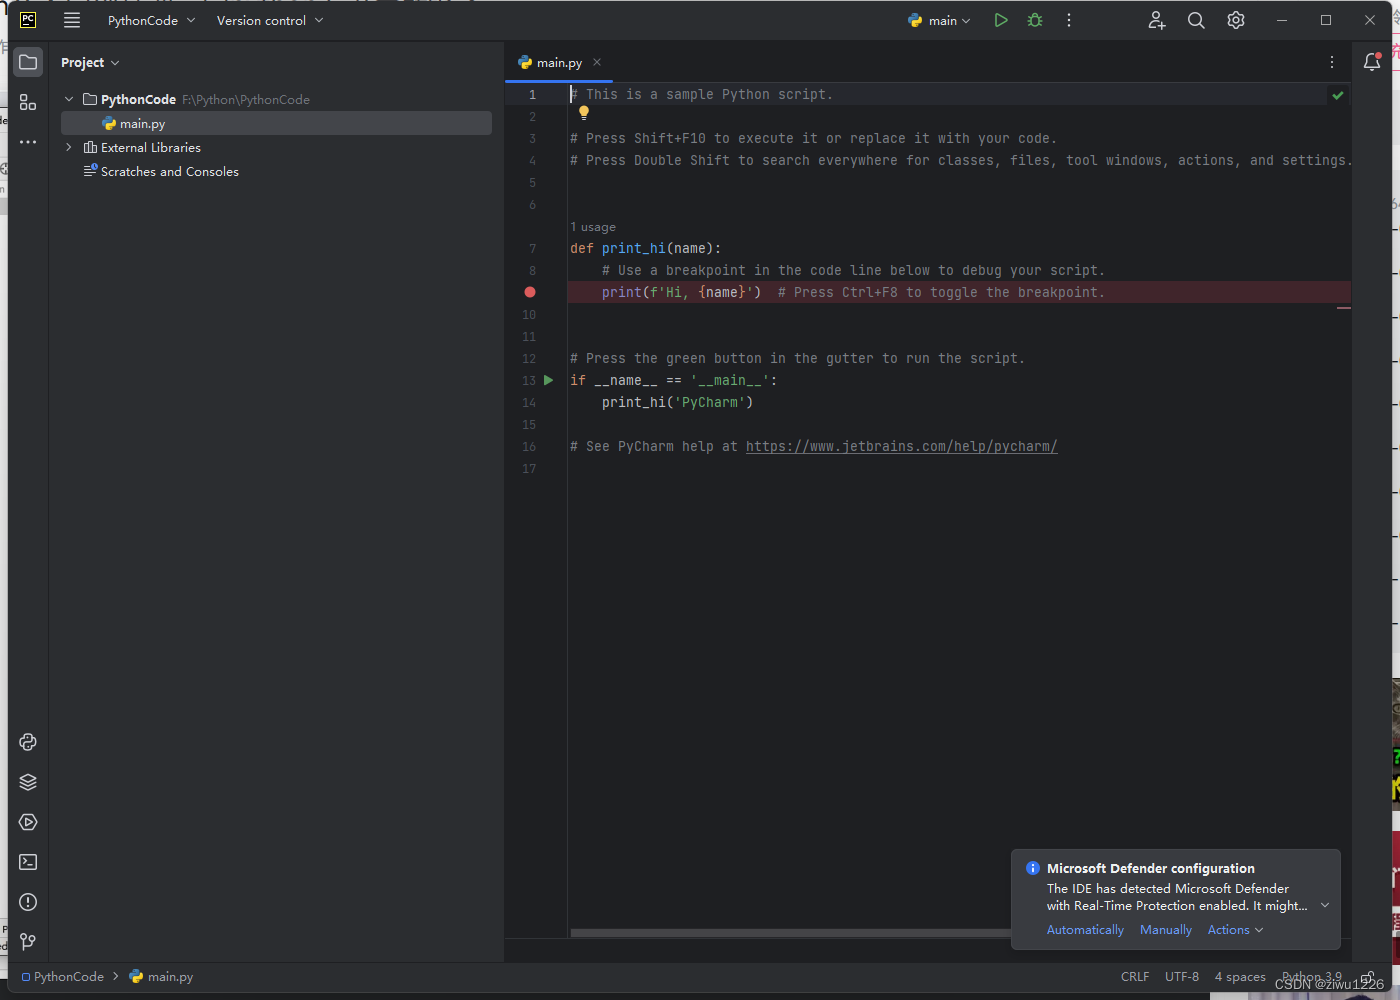This screenshot has height=1000, width=1400.
Task: Open the notifications bell
Action: click(1372, 62)
